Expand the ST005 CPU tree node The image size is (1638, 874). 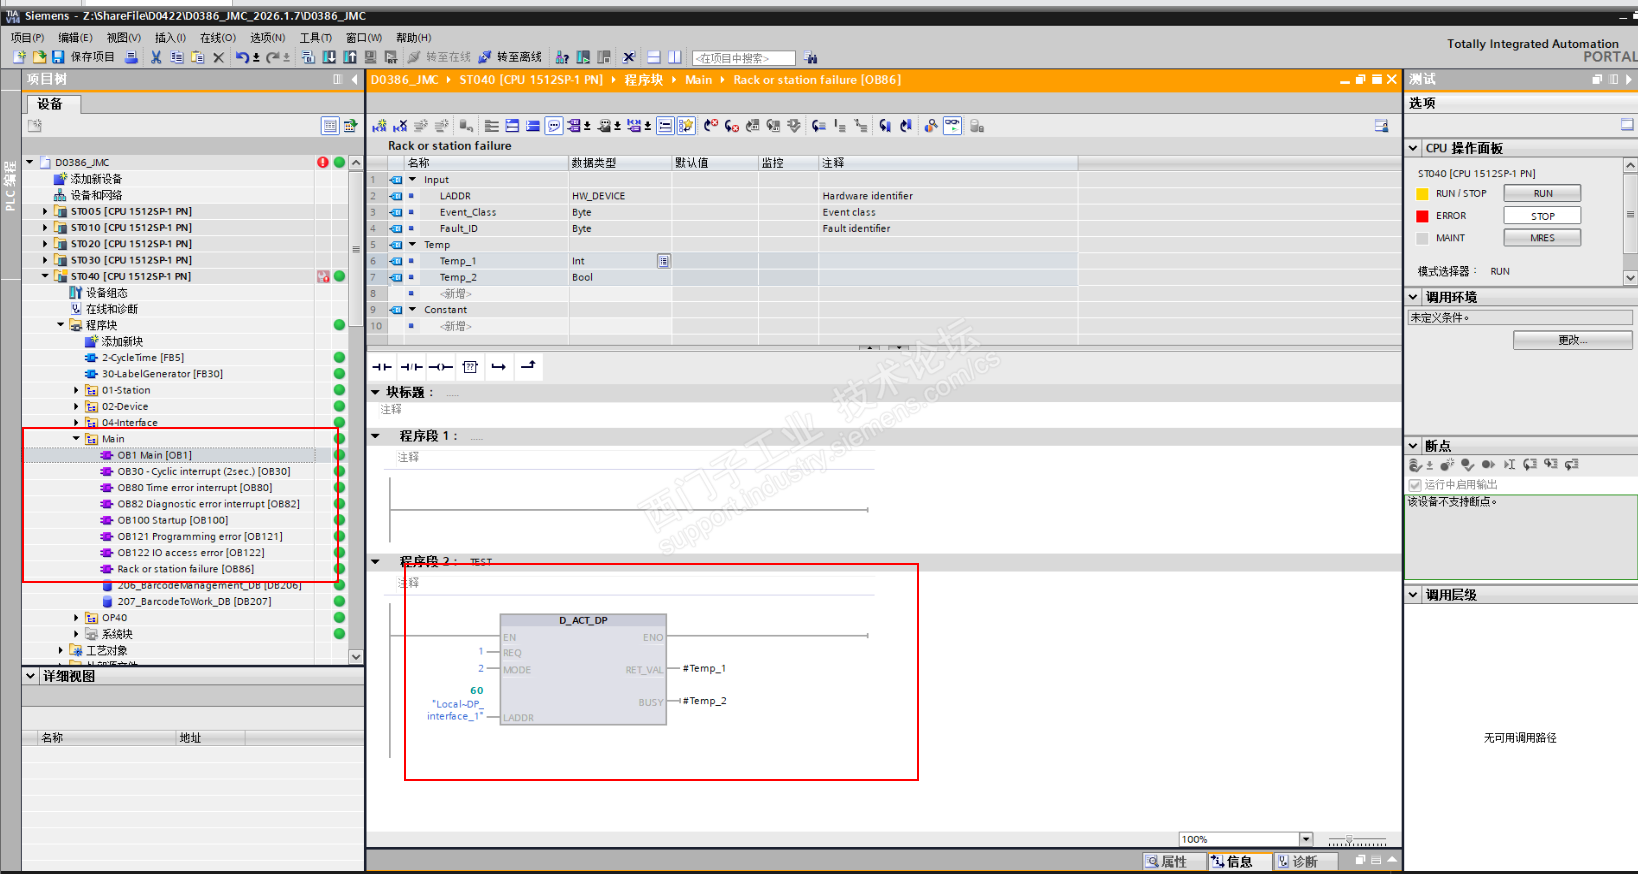tap(45, 211)
